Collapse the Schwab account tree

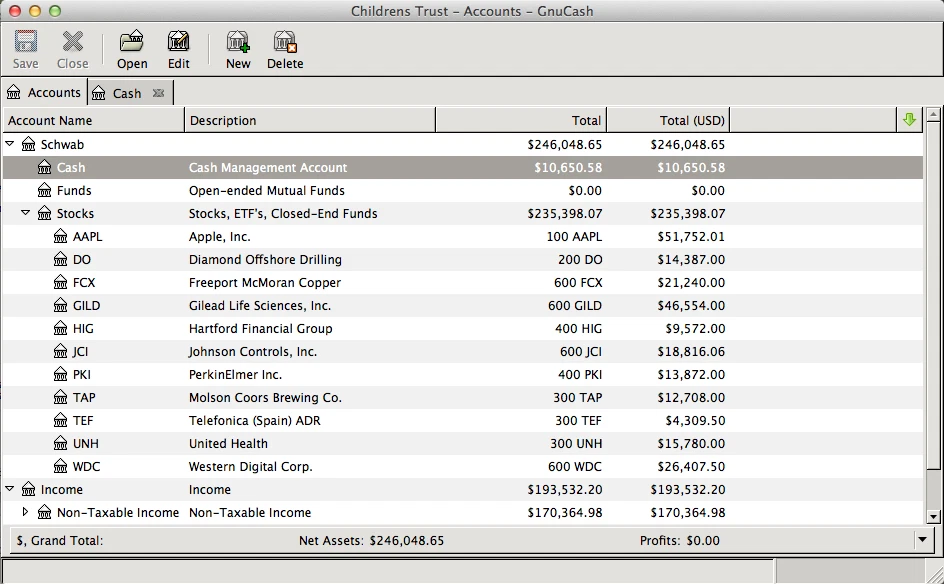pos(10,144)
